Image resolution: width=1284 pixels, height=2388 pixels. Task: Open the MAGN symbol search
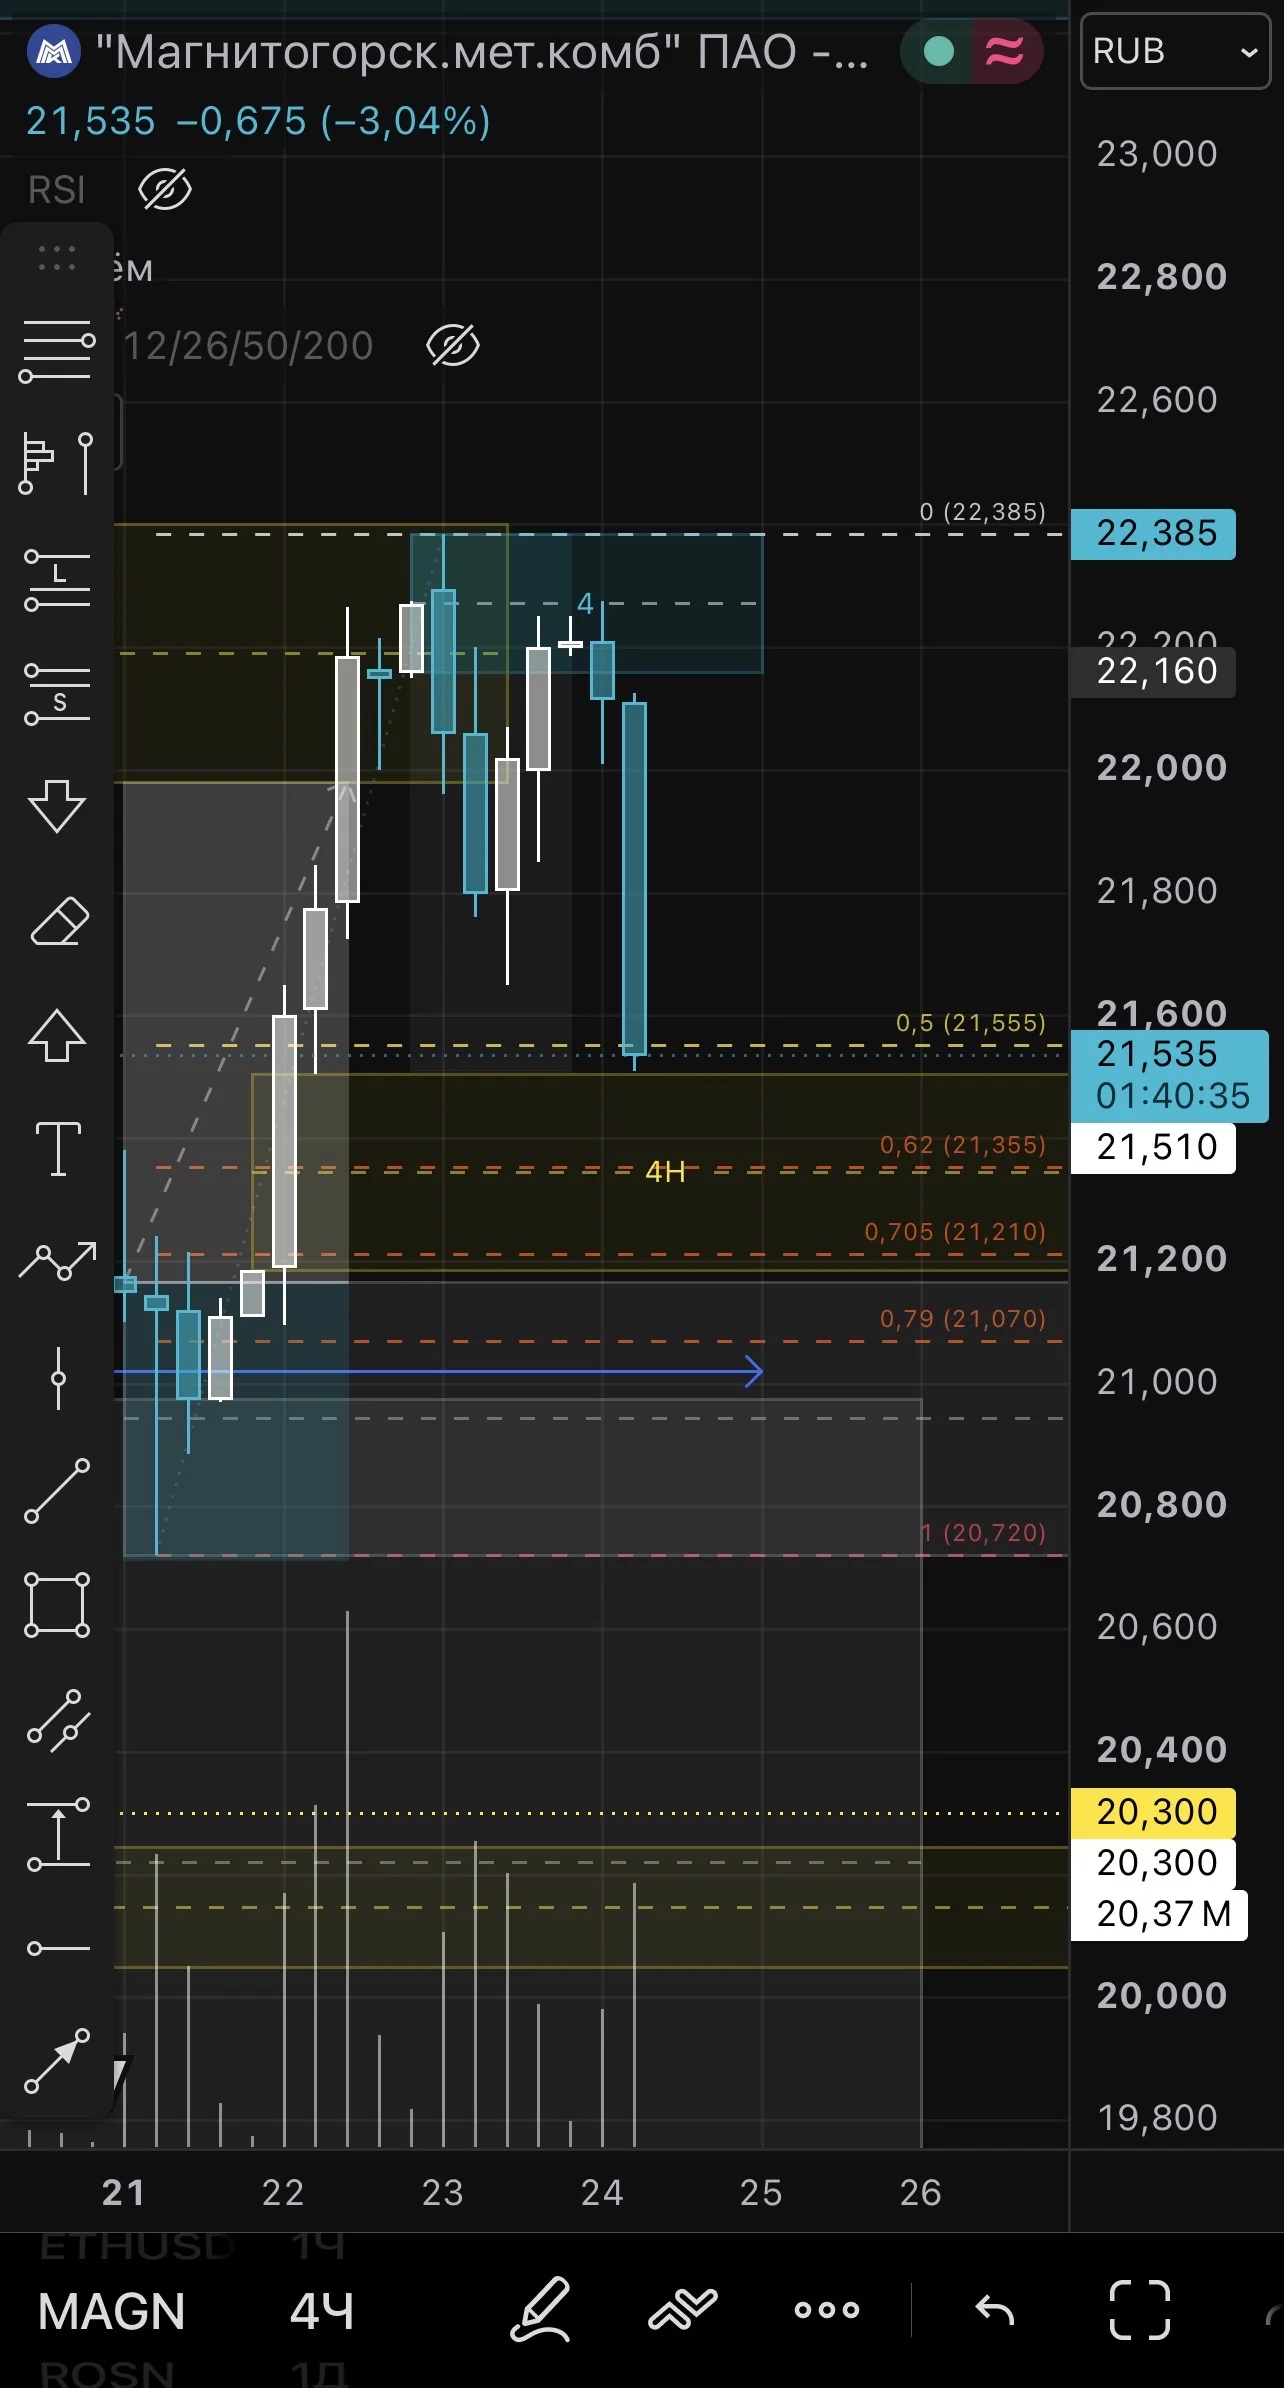pos(111,2311)
